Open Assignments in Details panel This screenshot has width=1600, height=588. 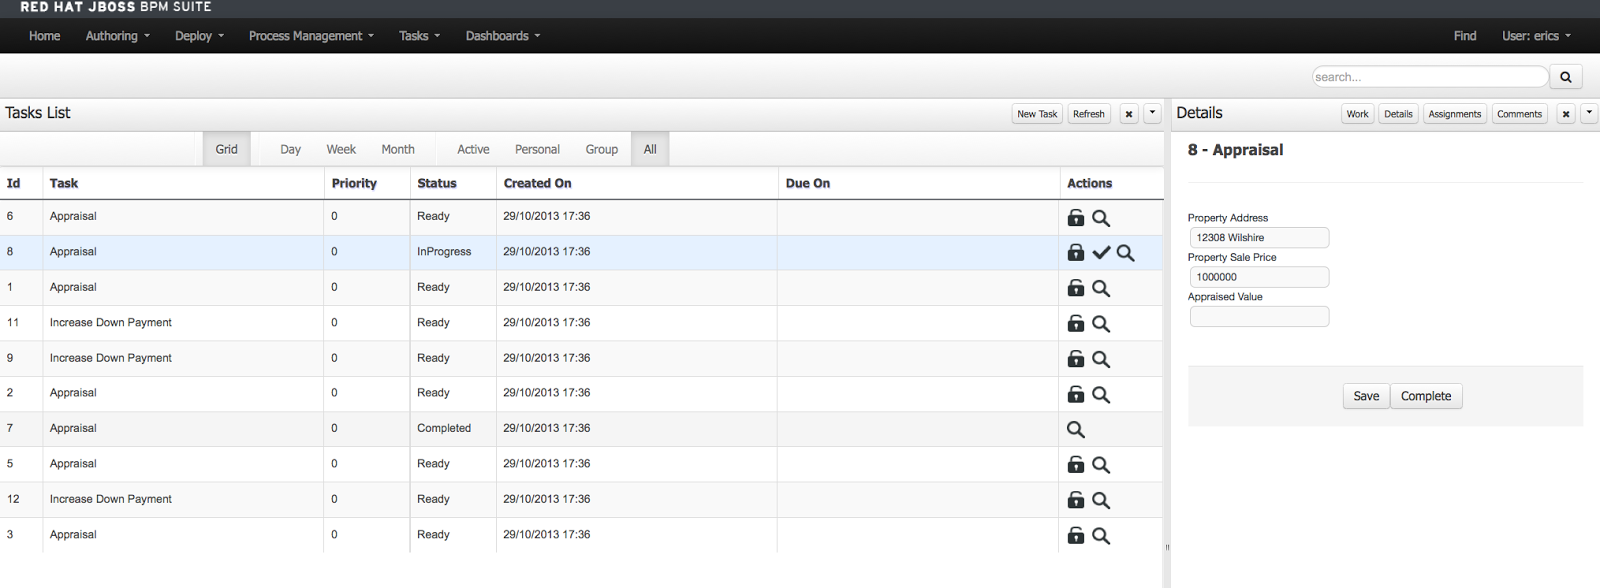coord(1455,114)
